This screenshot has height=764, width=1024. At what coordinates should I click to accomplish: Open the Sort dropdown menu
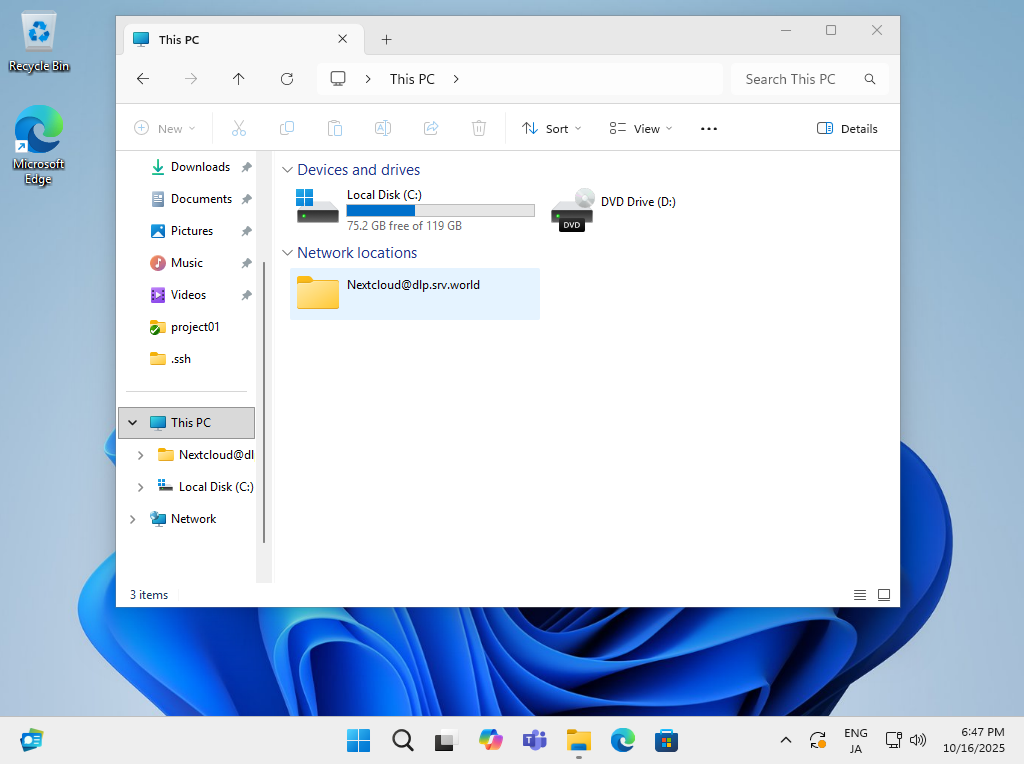[552, 128]
